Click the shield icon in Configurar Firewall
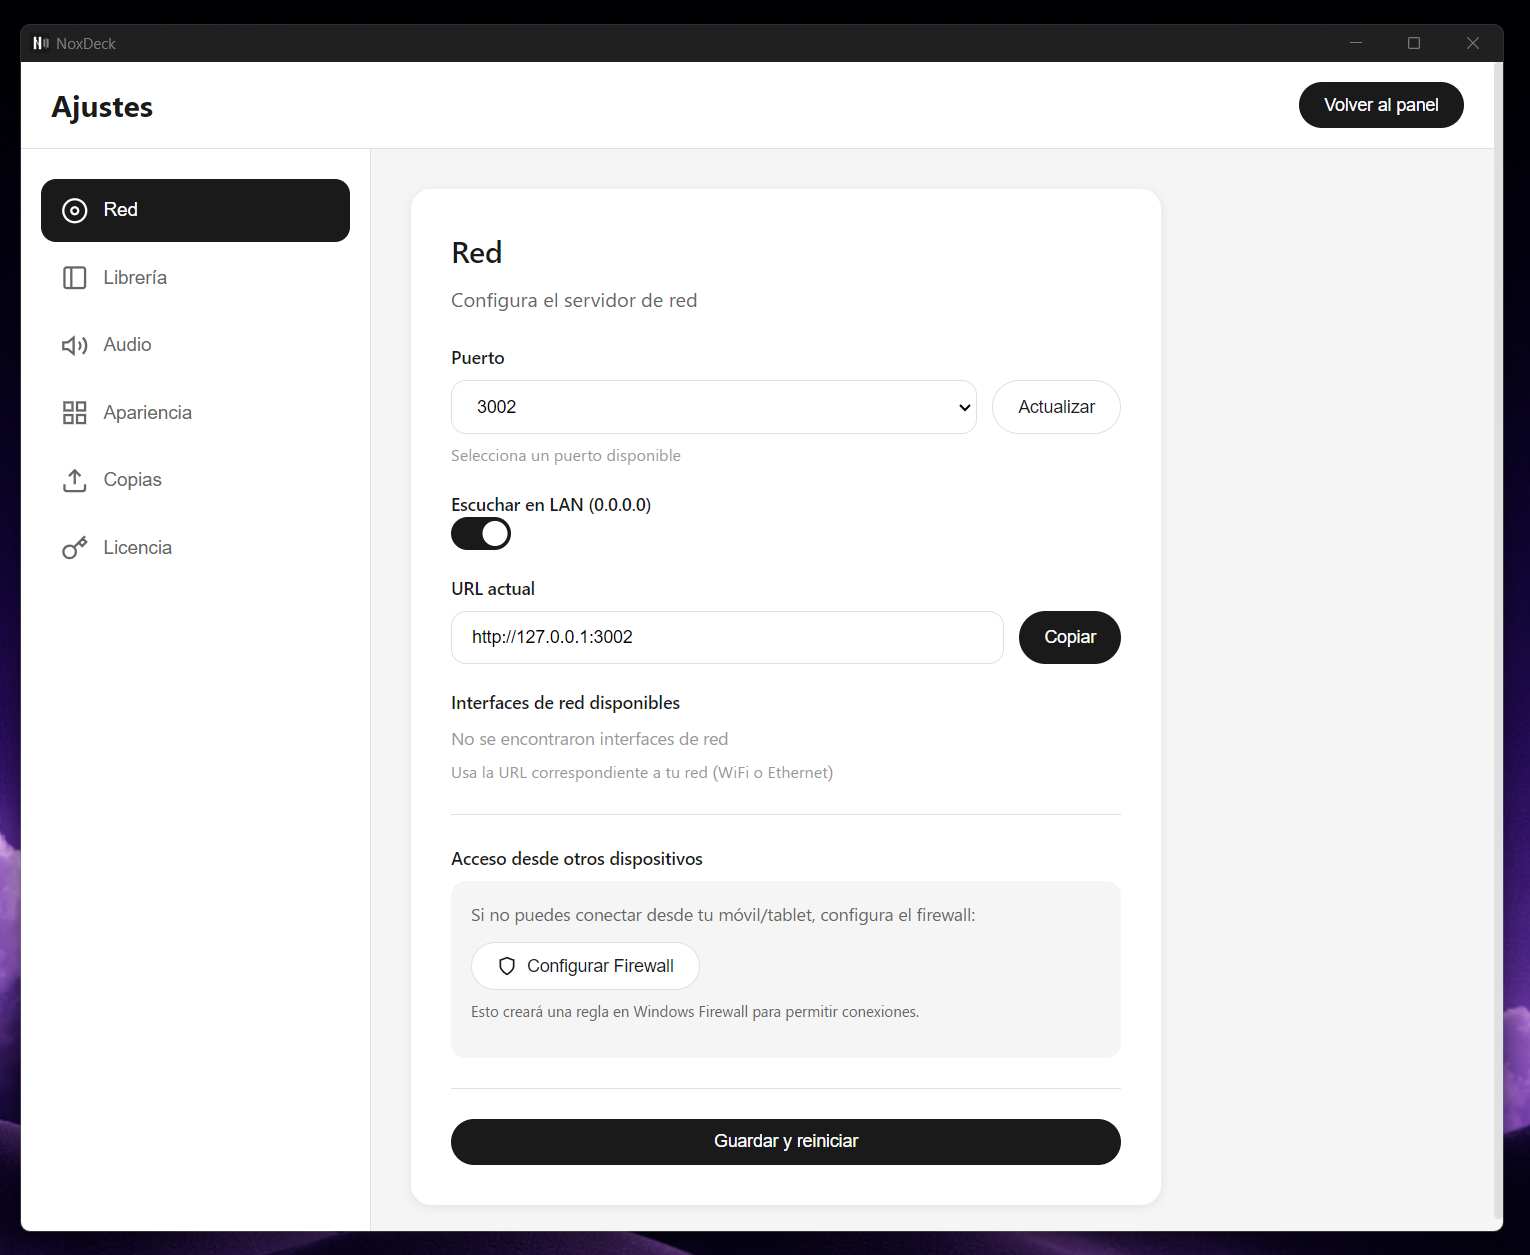The image size is (1530, 1255). [x=507, y=966]
